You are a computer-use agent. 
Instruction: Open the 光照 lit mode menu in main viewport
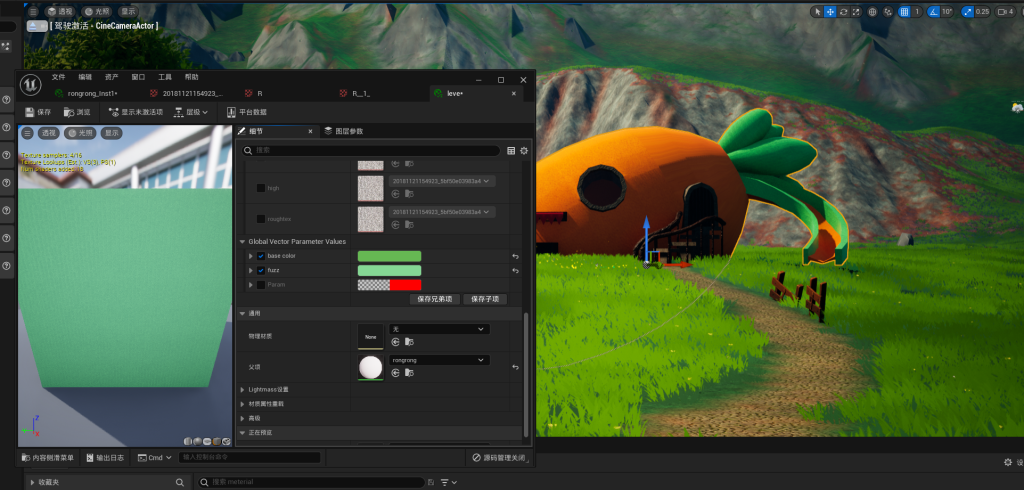[97, 12]
